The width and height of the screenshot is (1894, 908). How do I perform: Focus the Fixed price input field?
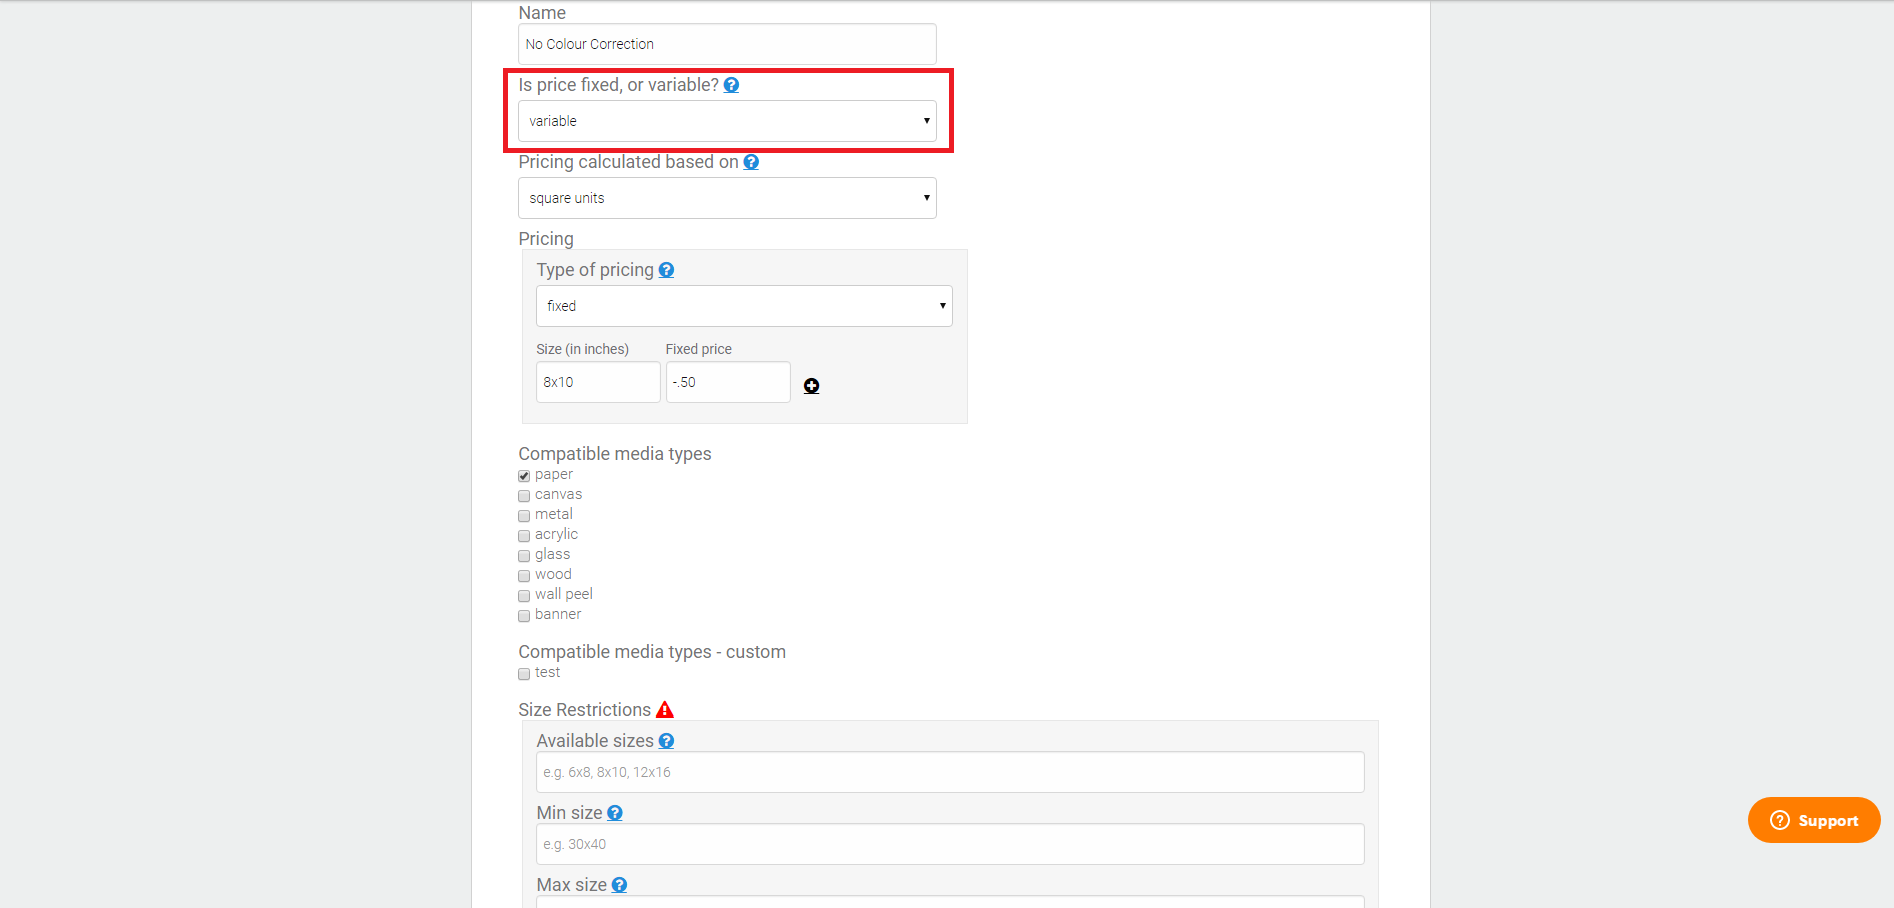point(728,382)
